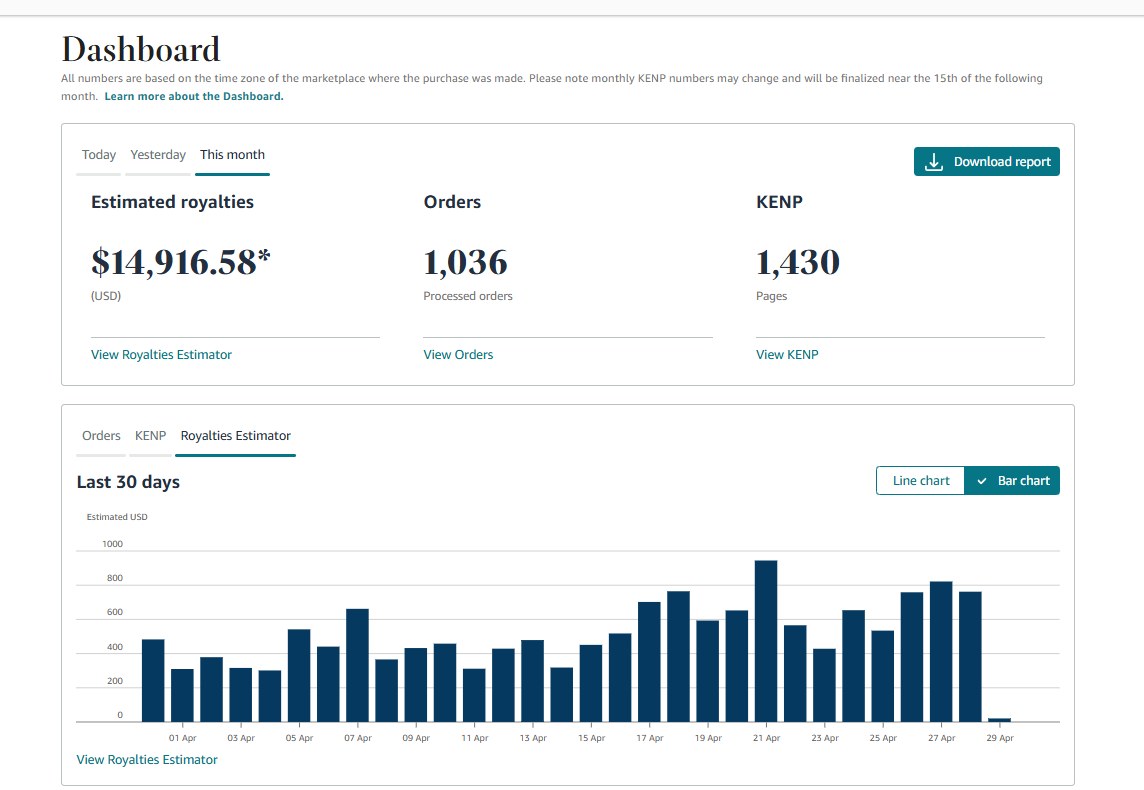Click the 09 Apr axis label
The image size is (1144, 790).
coord(416,738)
